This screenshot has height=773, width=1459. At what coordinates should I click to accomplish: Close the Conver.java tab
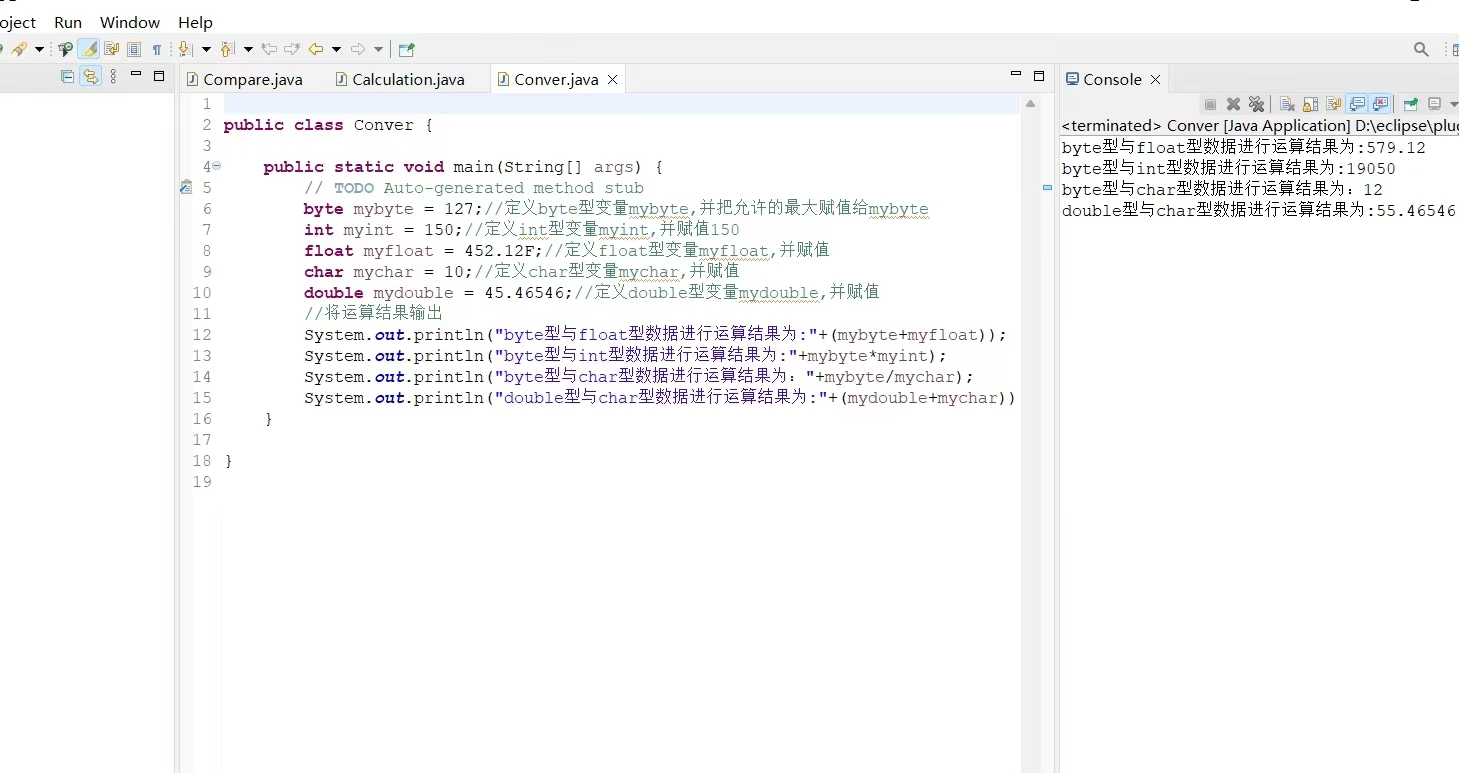coord(613,80)
